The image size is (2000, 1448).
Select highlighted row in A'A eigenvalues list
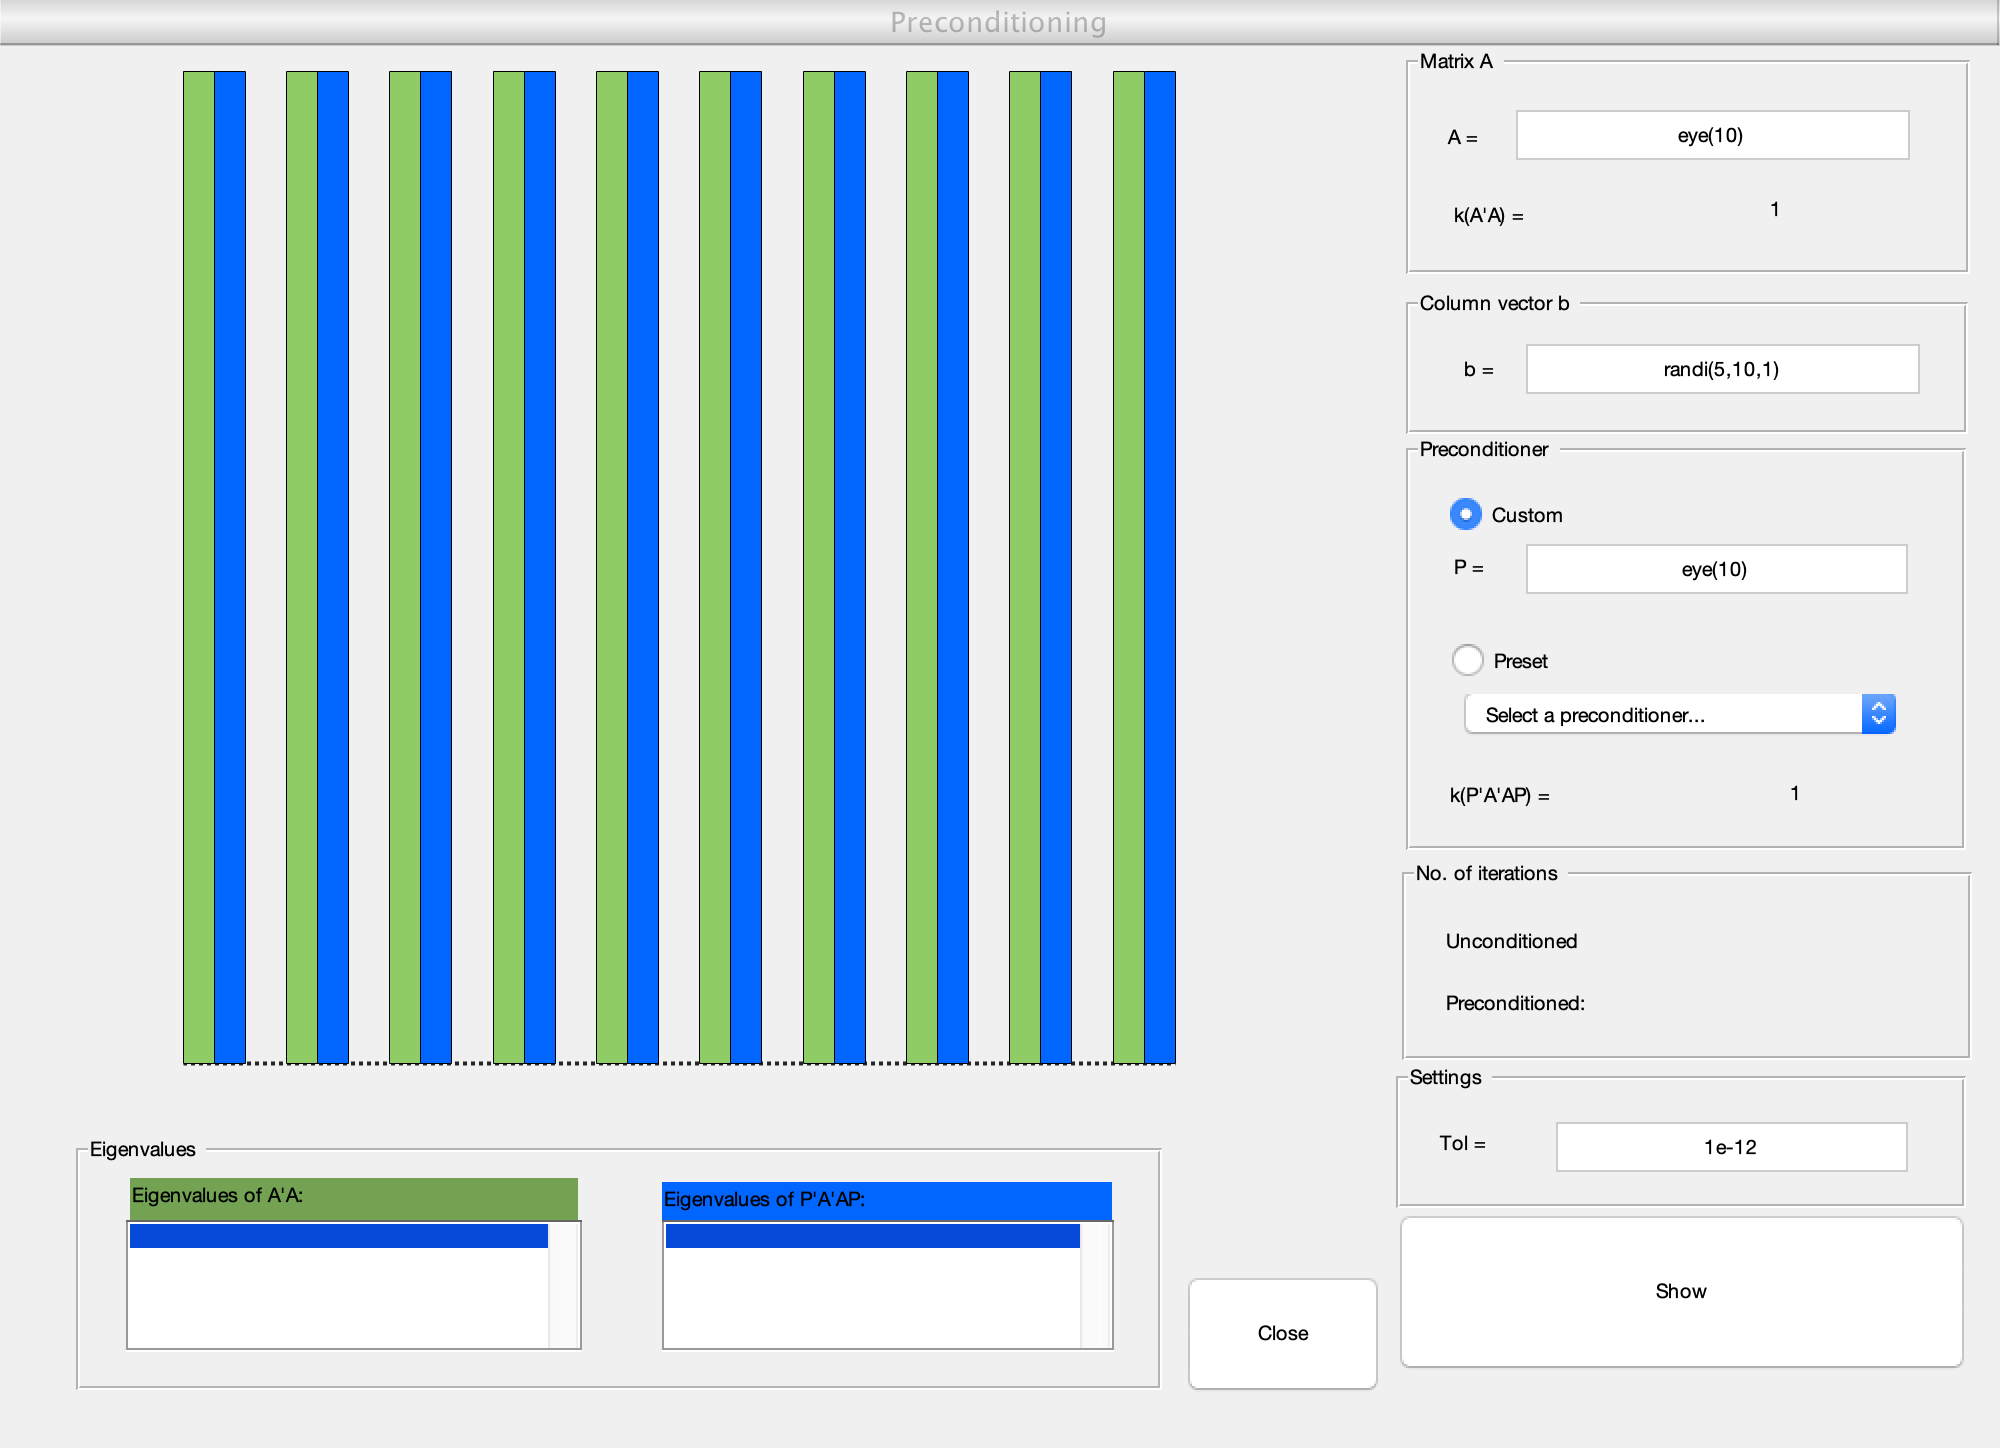coord(338,1236)
